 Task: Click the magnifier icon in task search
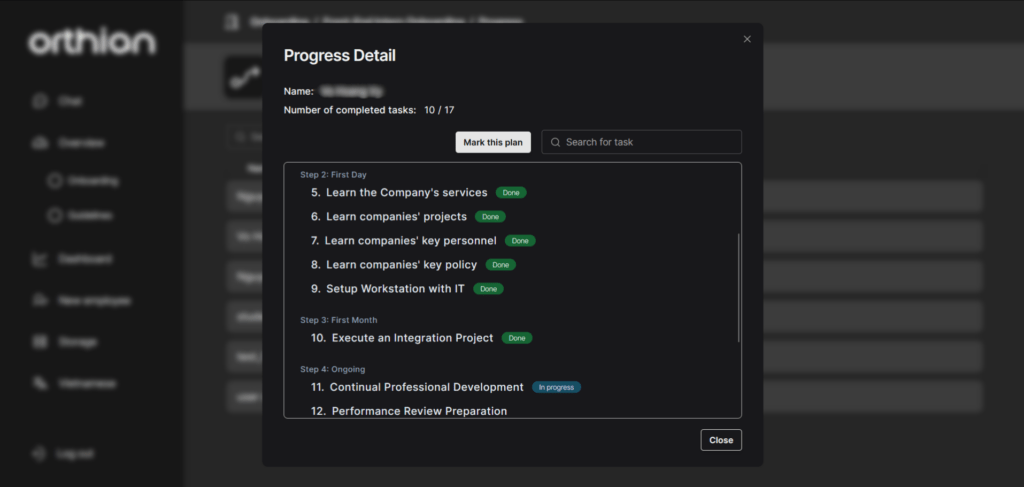pyautogui.click(x=555, y=142)
